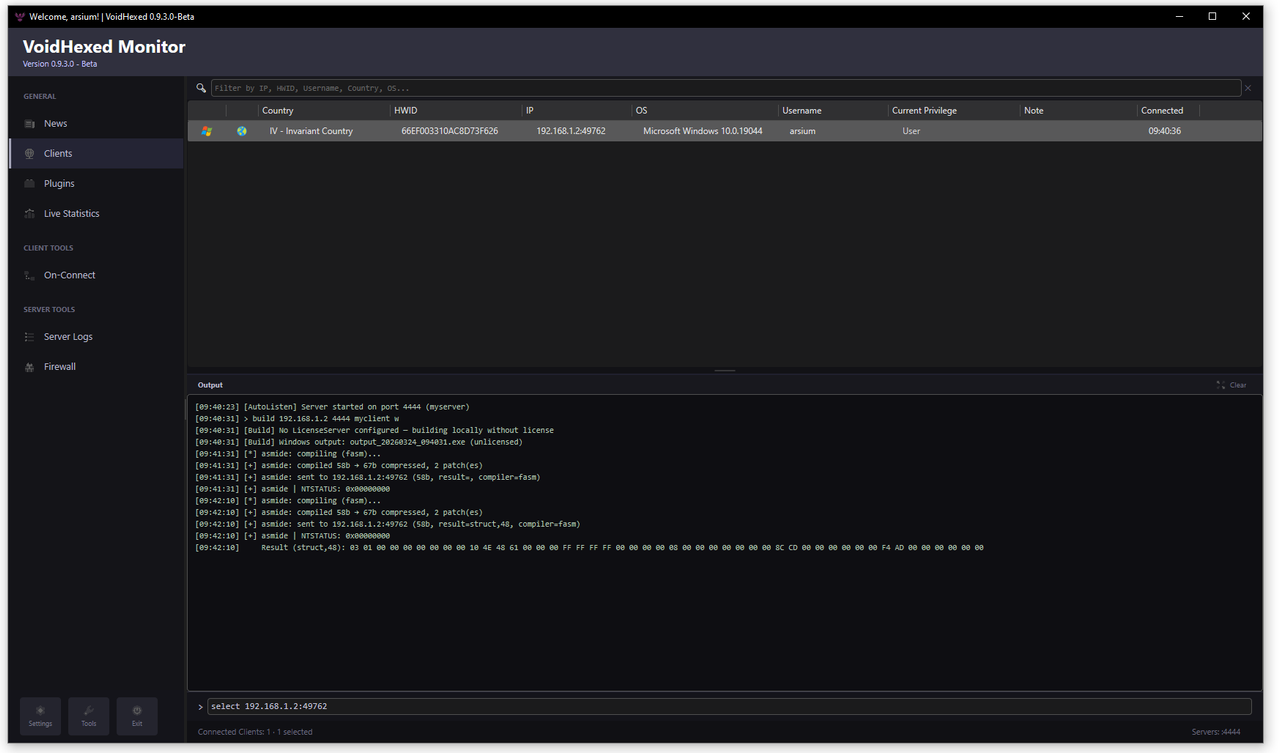1280x753 pixels.
Task: Click the command input box
Action: tap(730, 706)
